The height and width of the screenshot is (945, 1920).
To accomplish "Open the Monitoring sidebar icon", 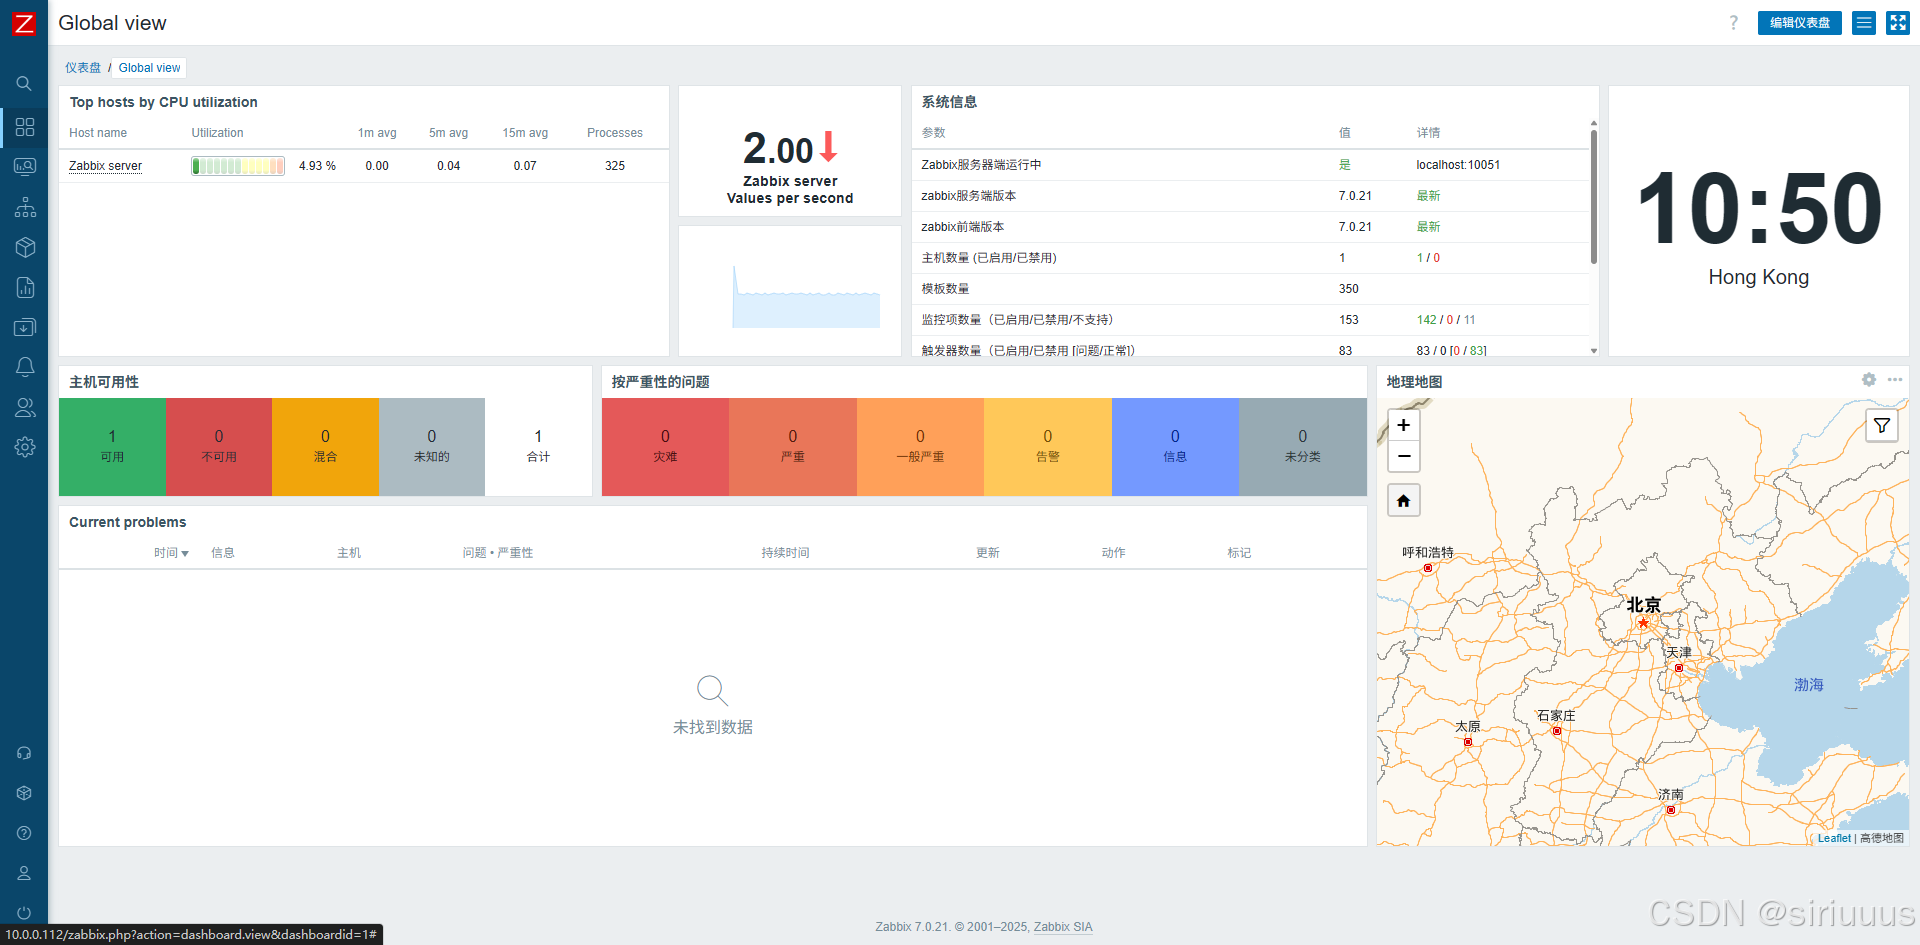I will [x=24, y=167].
